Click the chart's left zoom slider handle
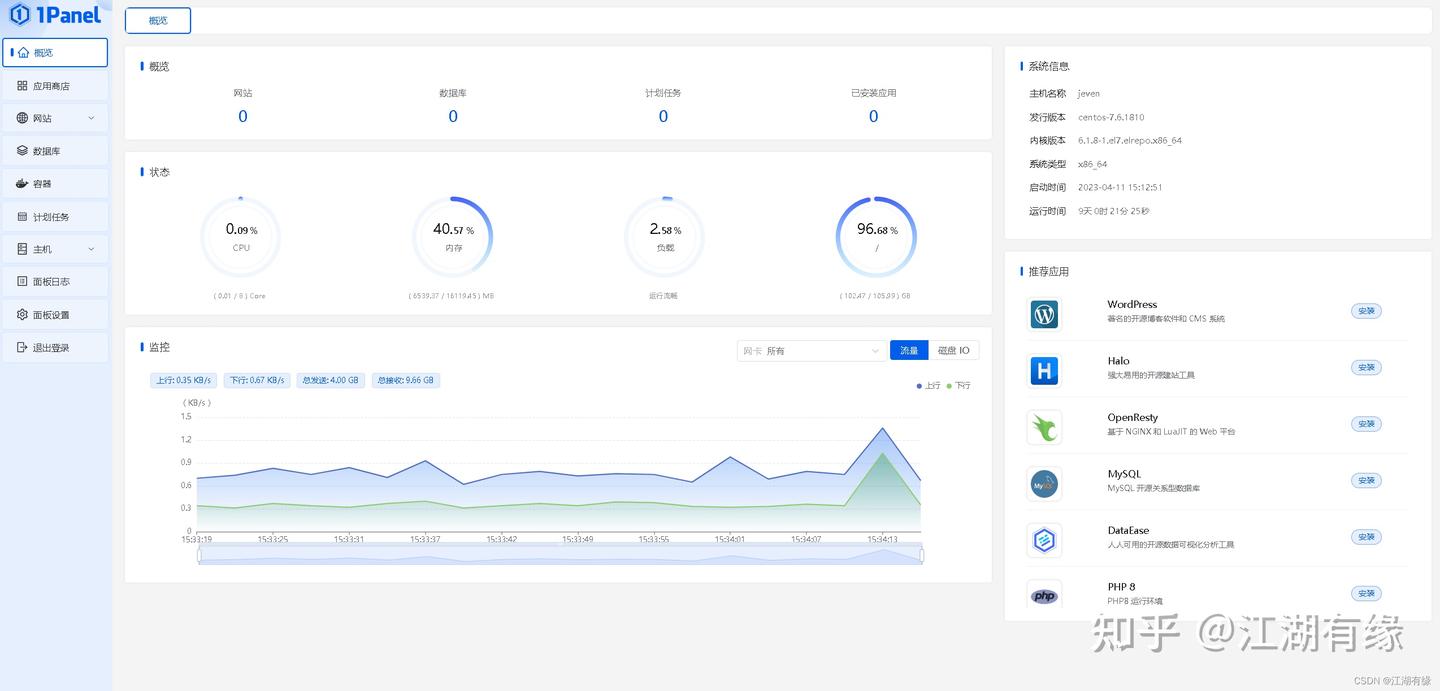Viewport: 1440px width, 691px height. tap(199, 555)
